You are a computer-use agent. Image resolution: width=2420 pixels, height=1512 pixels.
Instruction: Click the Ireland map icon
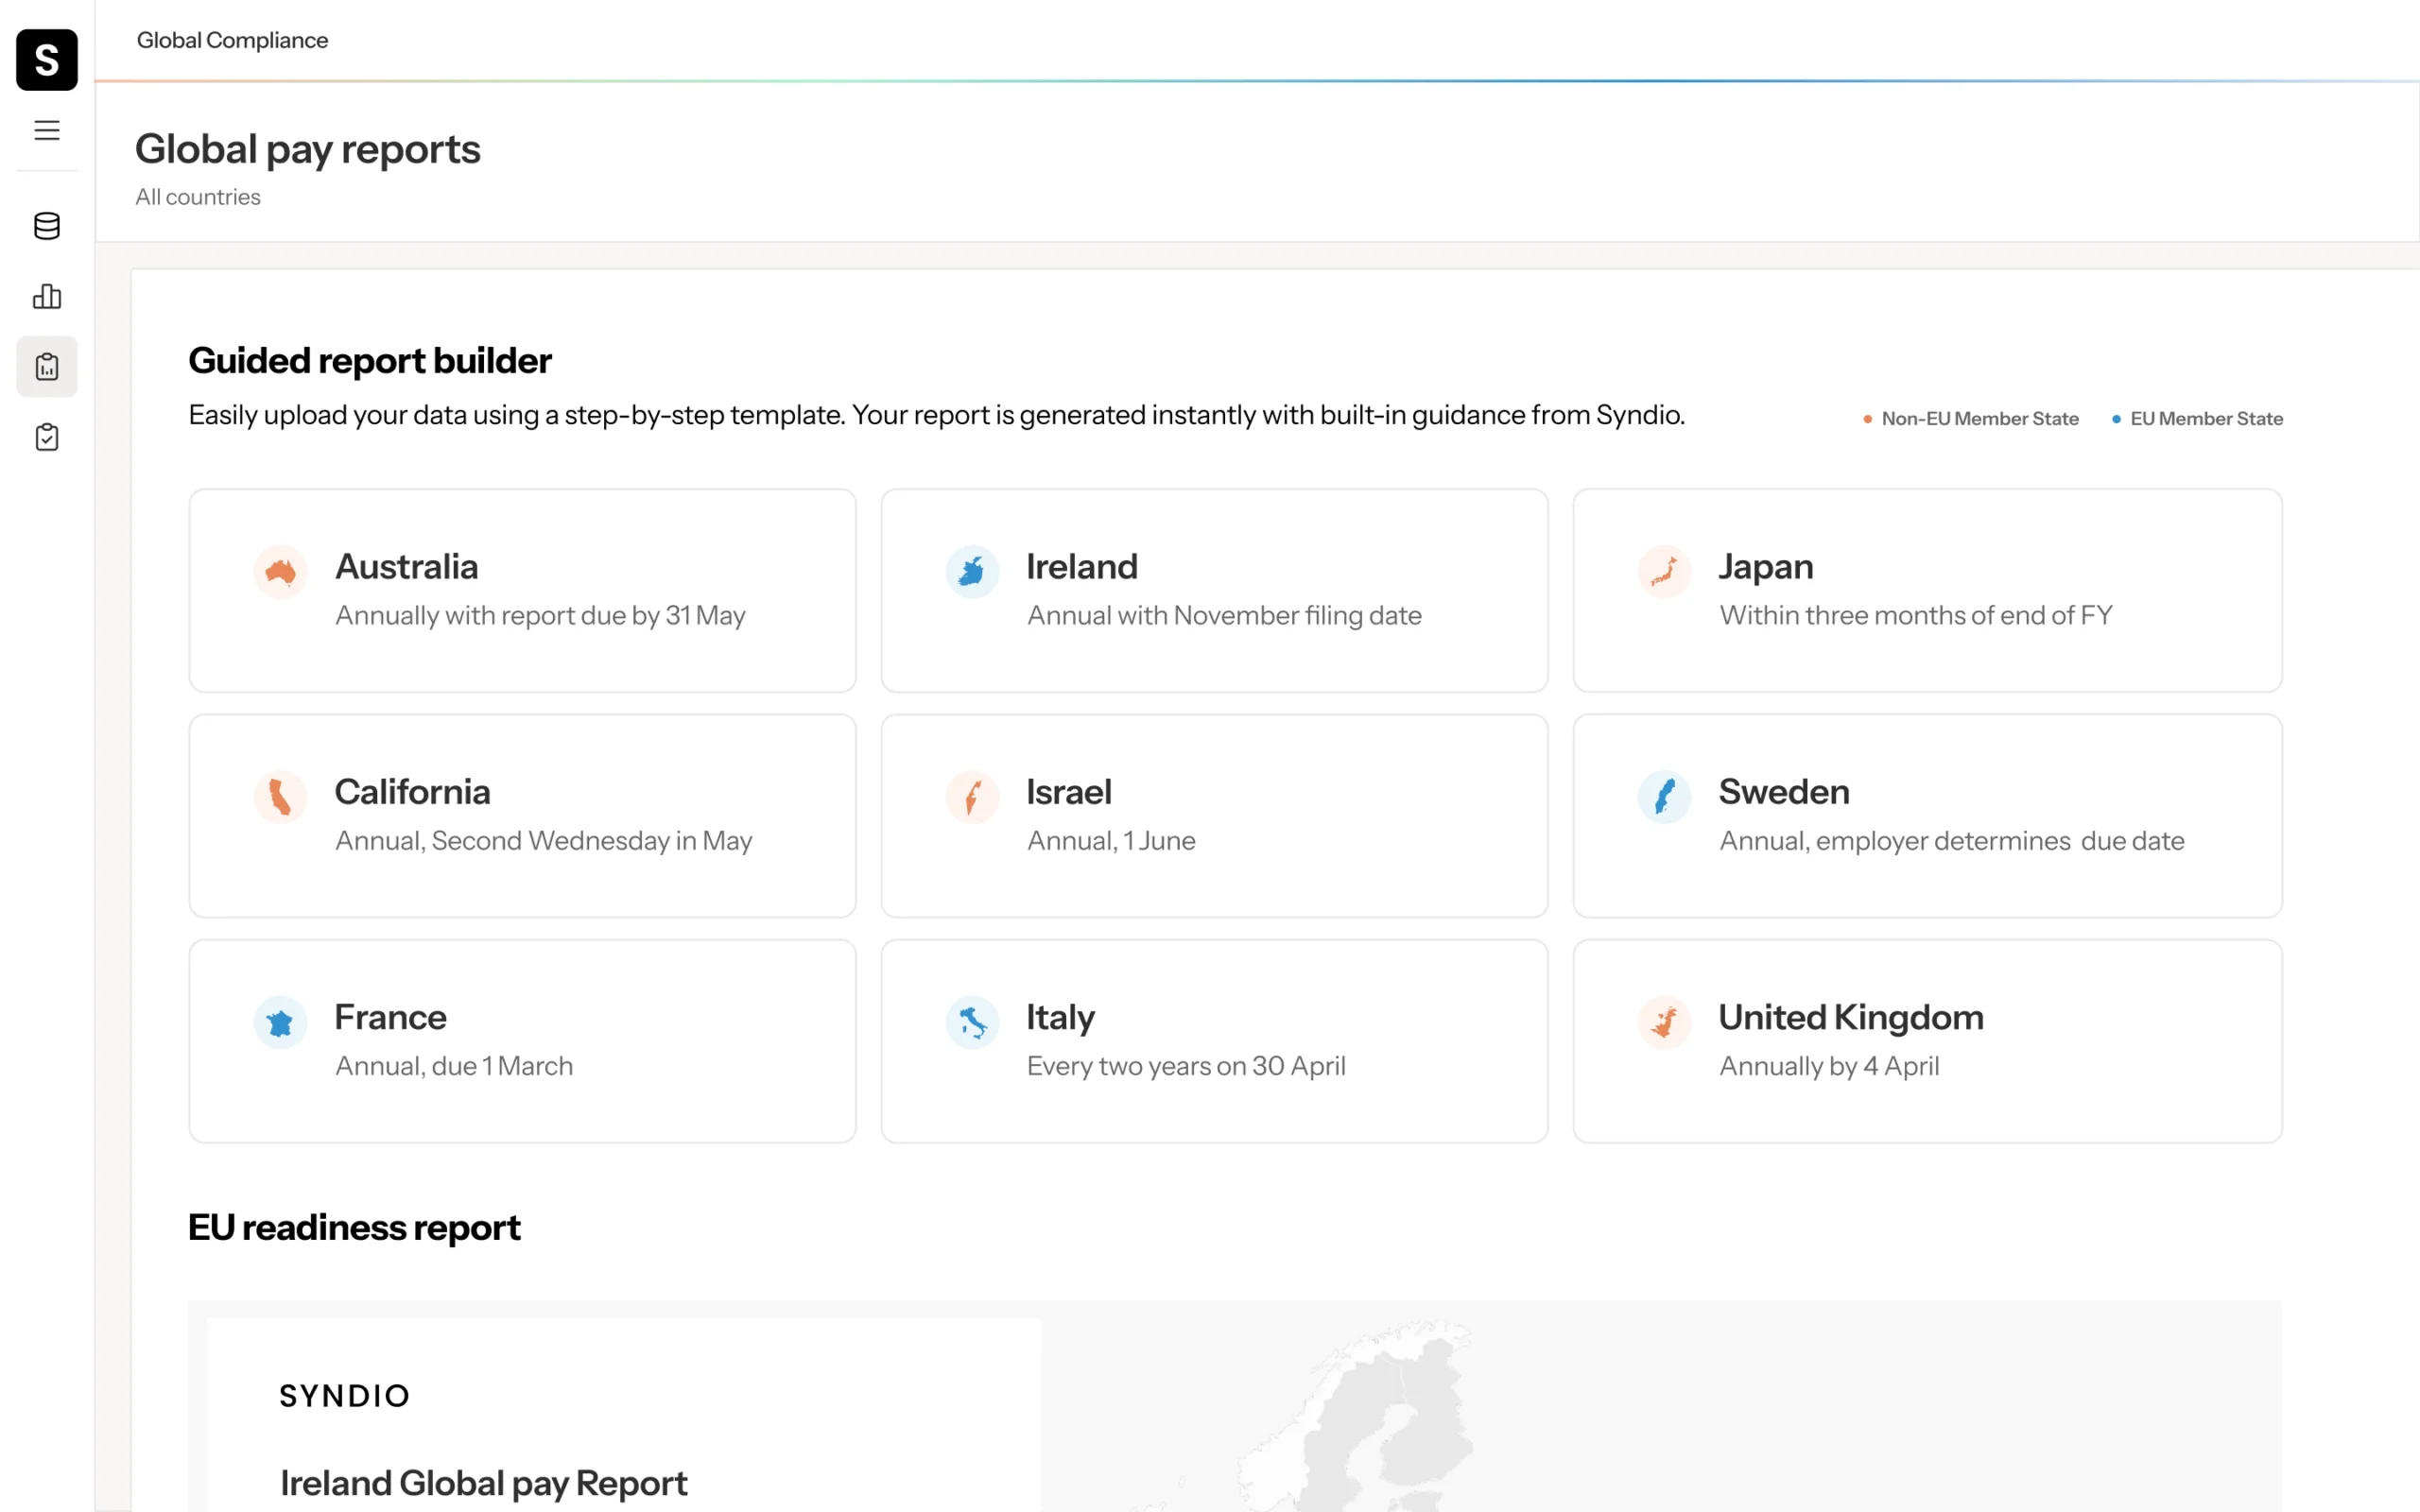[973, 572]
